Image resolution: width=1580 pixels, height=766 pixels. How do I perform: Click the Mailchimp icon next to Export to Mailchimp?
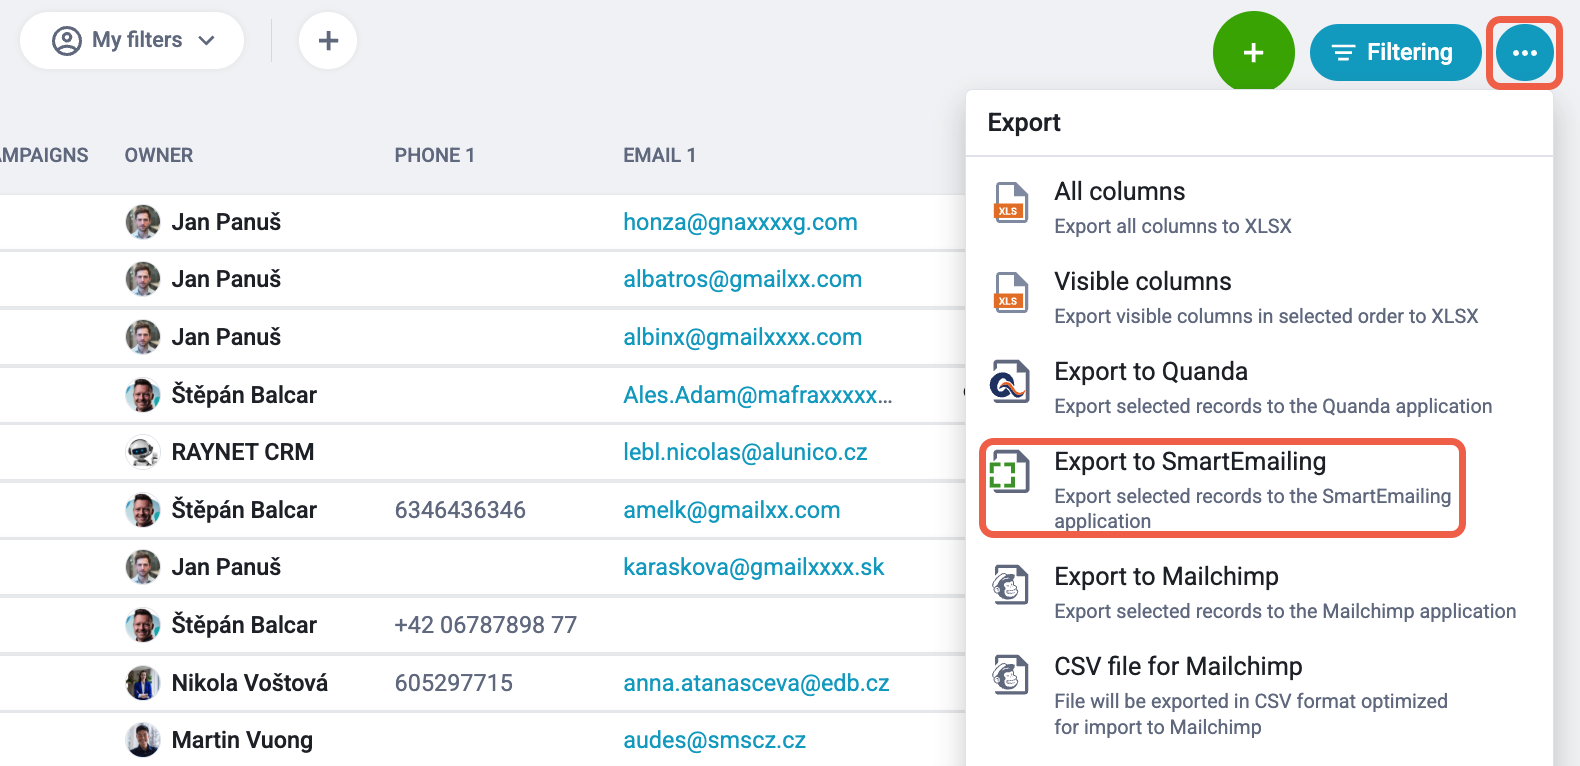click(1010, 585)
